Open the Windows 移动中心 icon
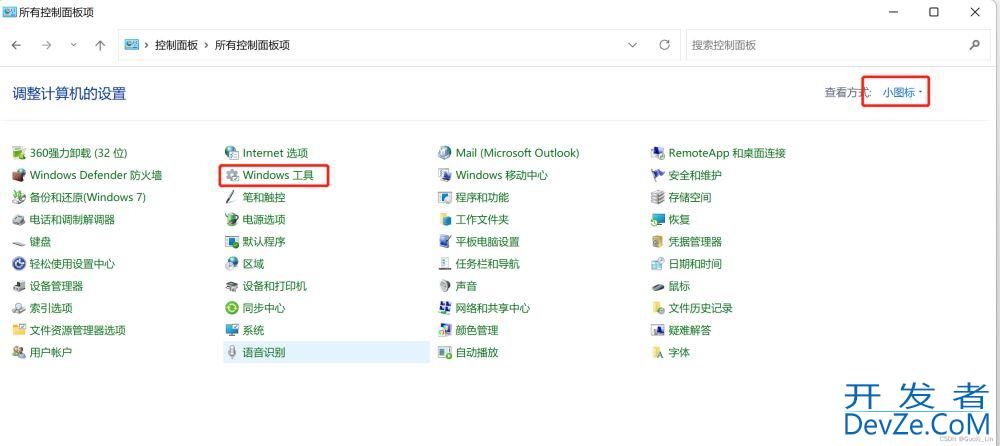The width and height of the screenshot is (1000, 446). (x=445, y=175)
